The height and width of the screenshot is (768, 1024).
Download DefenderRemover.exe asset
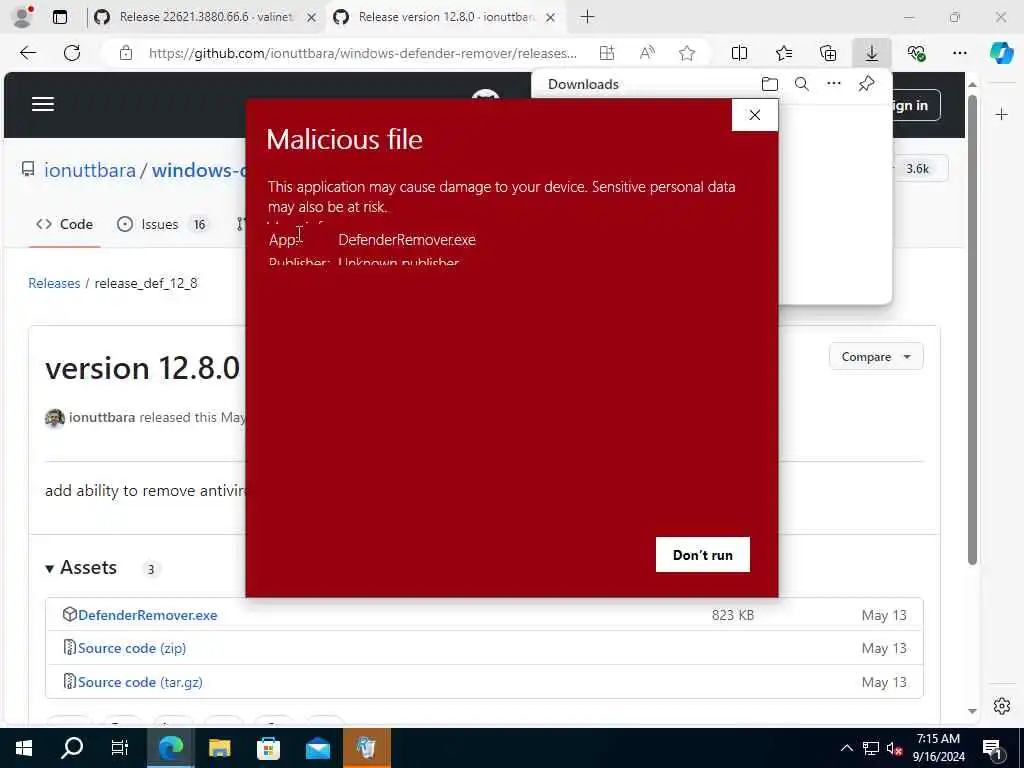coord(148,615)
